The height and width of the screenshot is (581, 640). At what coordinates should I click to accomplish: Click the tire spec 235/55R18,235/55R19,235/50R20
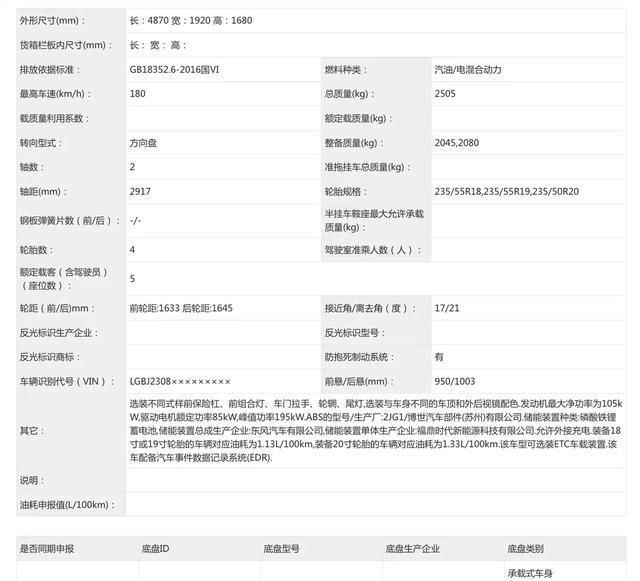(506, 191)
